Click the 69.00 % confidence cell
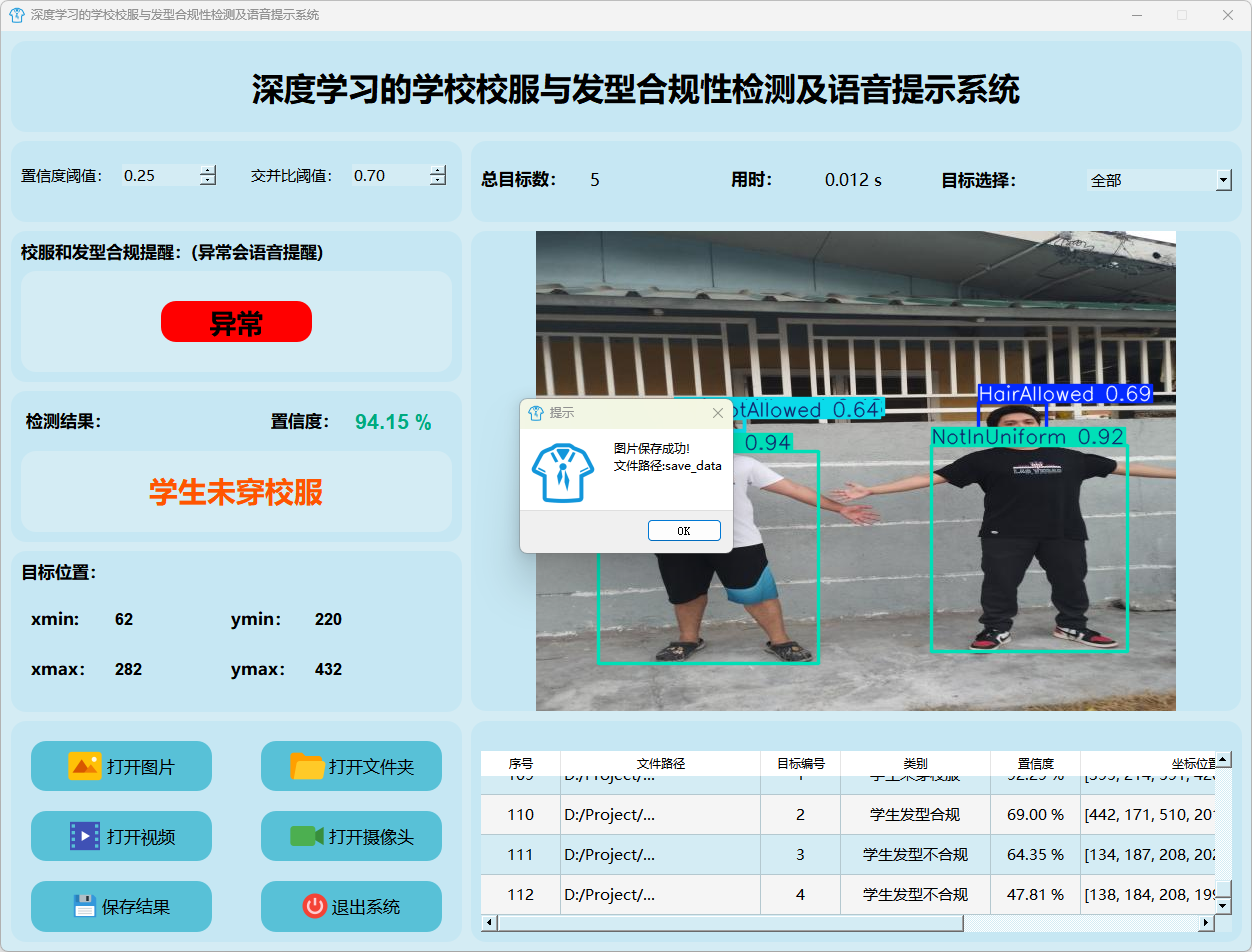Image resolution: width=1252 pixels, height=952 pixels. coord(1035,815)
